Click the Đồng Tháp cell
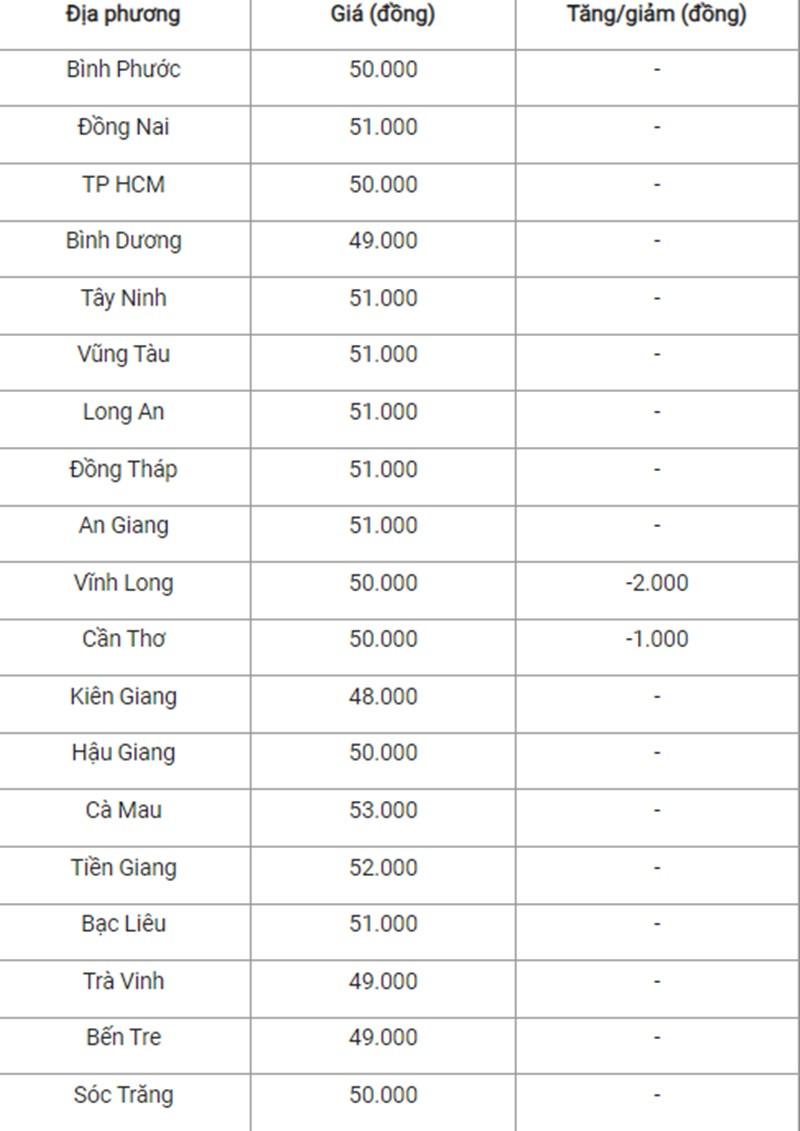Screen dimensions: 800x1131 click(123, 469)
